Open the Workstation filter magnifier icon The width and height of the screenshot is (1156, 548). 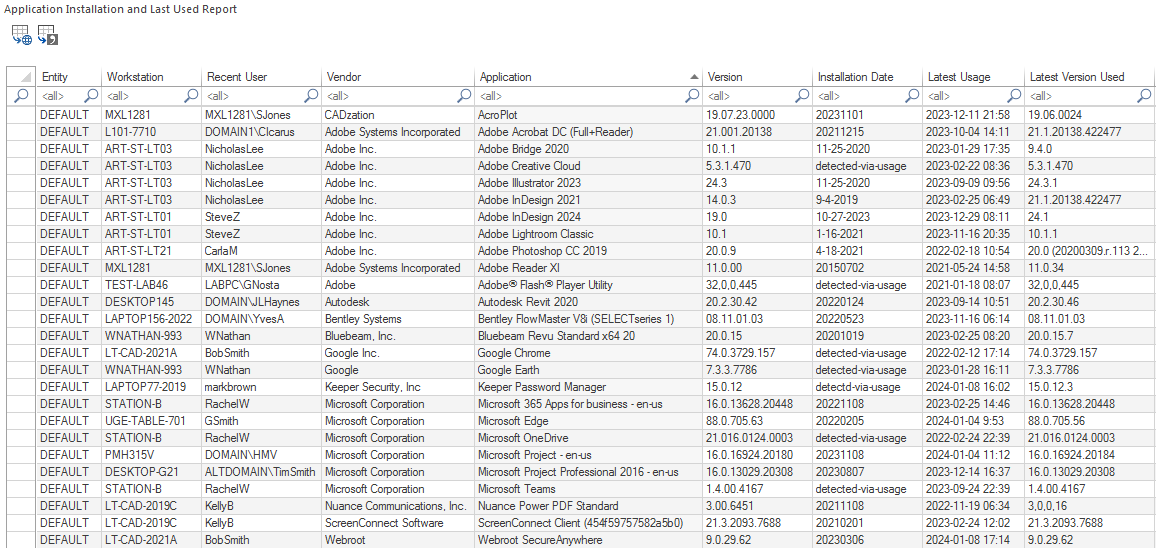(x=192, y=96)
